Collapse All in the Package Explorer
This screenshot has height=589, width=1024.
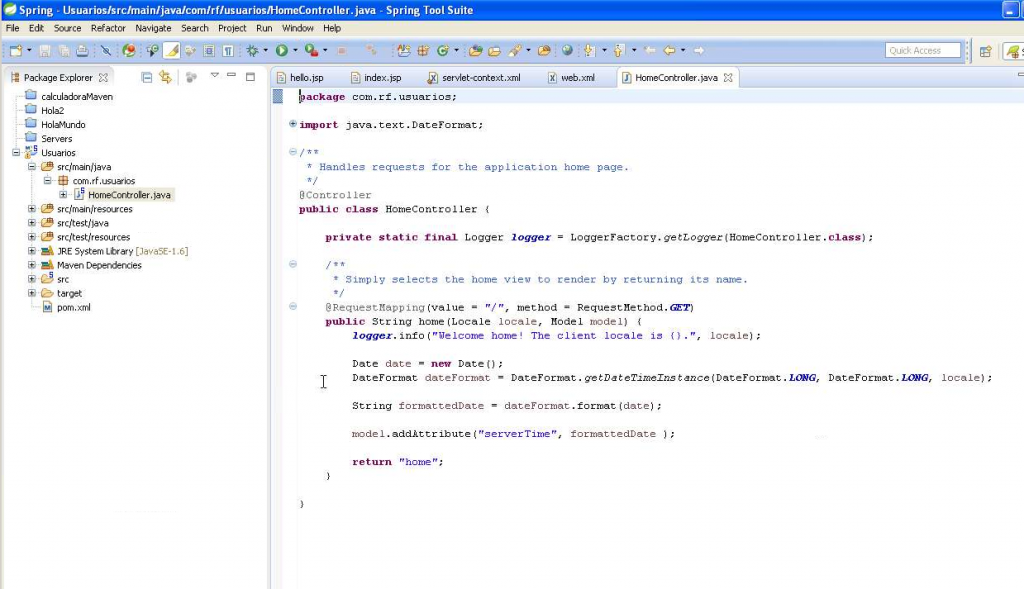146,77
